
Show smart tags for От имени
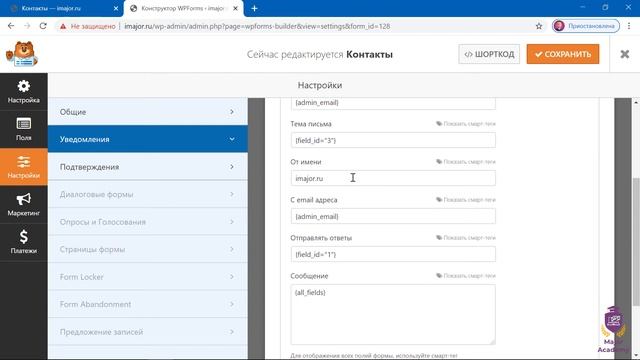click(466, 162)
